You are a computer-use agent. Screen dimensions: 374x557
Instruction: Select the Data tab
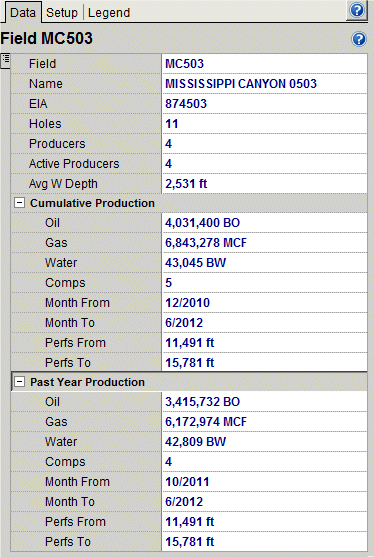(x=23, y=13)
